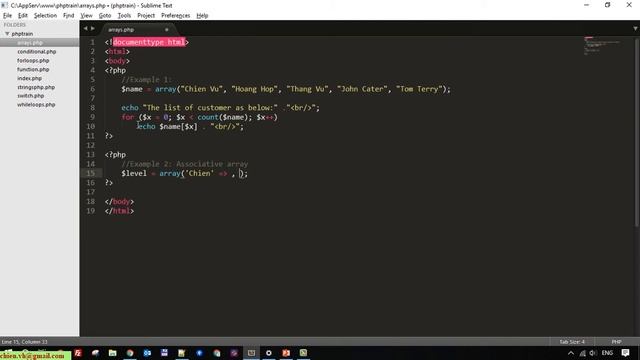The width and height of the screenshot is (640, 360).
Task: Click the network signal tray icon
Action: [x=582, y=353]
